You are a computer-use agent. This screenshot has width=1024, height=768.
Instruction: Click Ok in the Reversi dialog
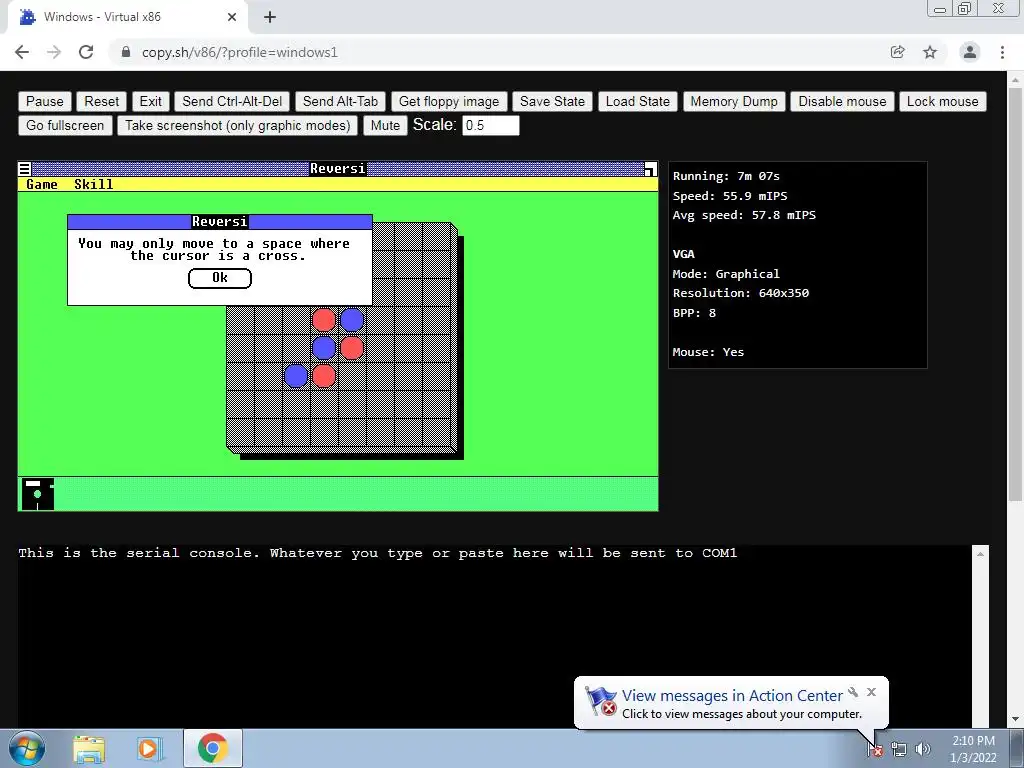220,278
